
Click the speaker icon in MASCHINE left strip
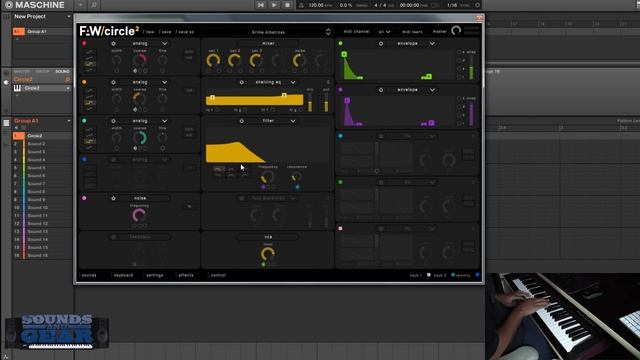tap(6, 82)
